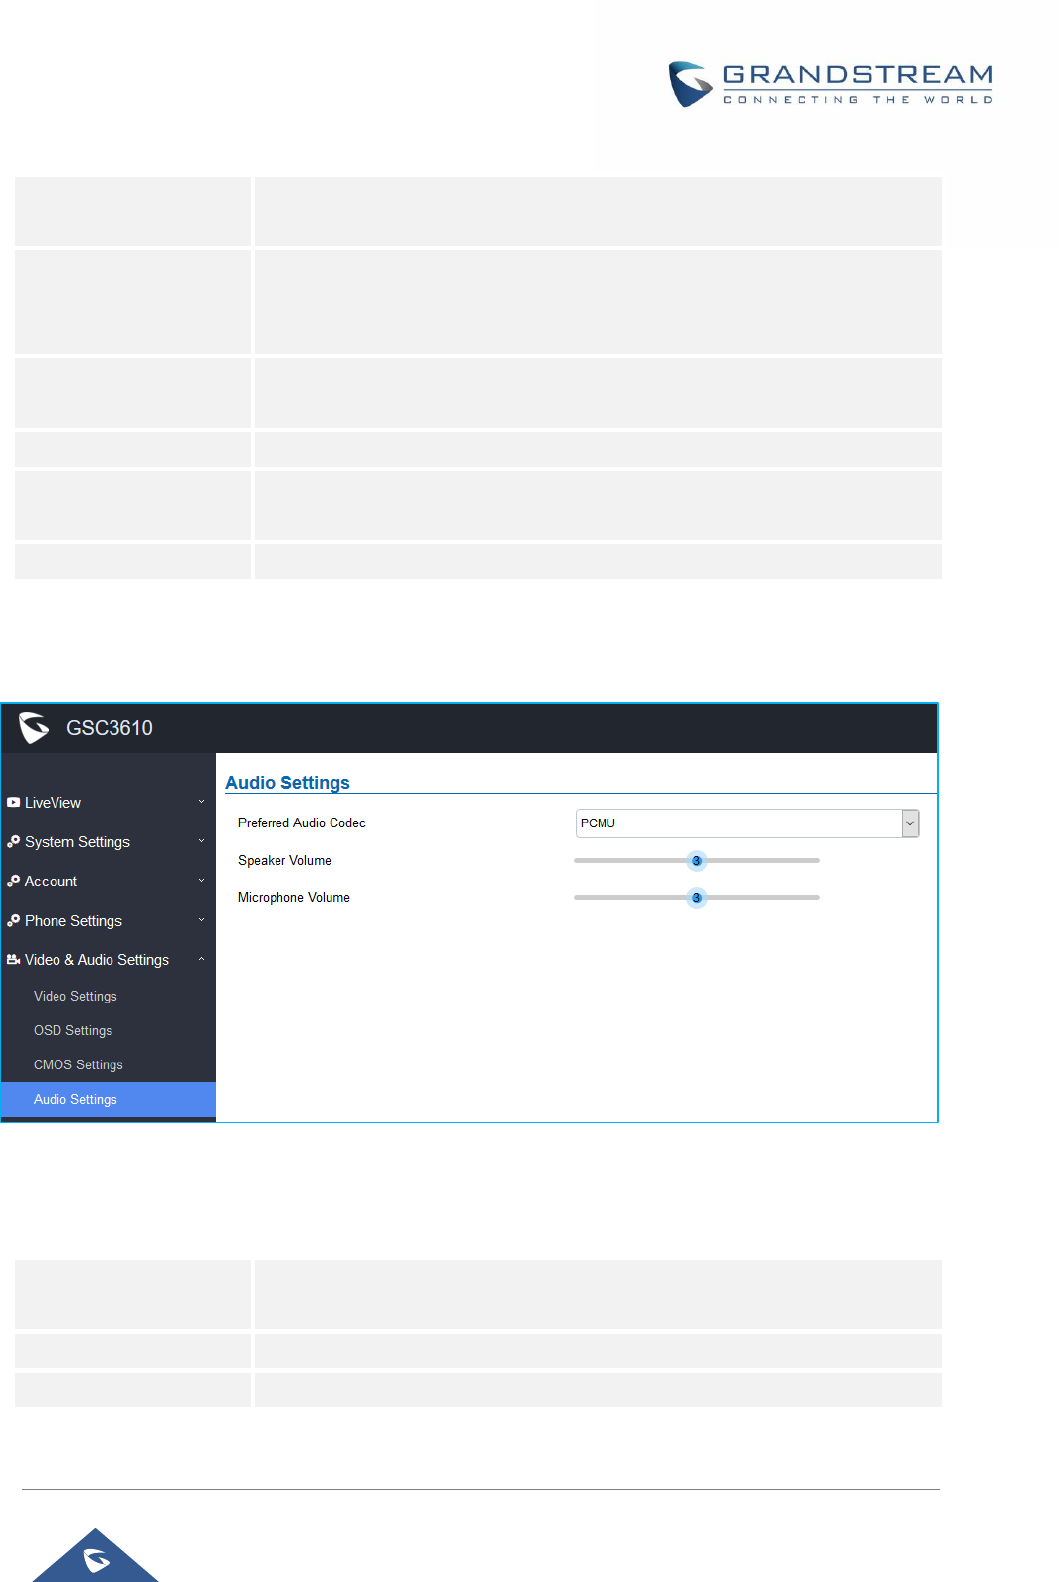Click the PCMU codec value
This screenshot has width=1059, height=1582.
tap(598, 823)
